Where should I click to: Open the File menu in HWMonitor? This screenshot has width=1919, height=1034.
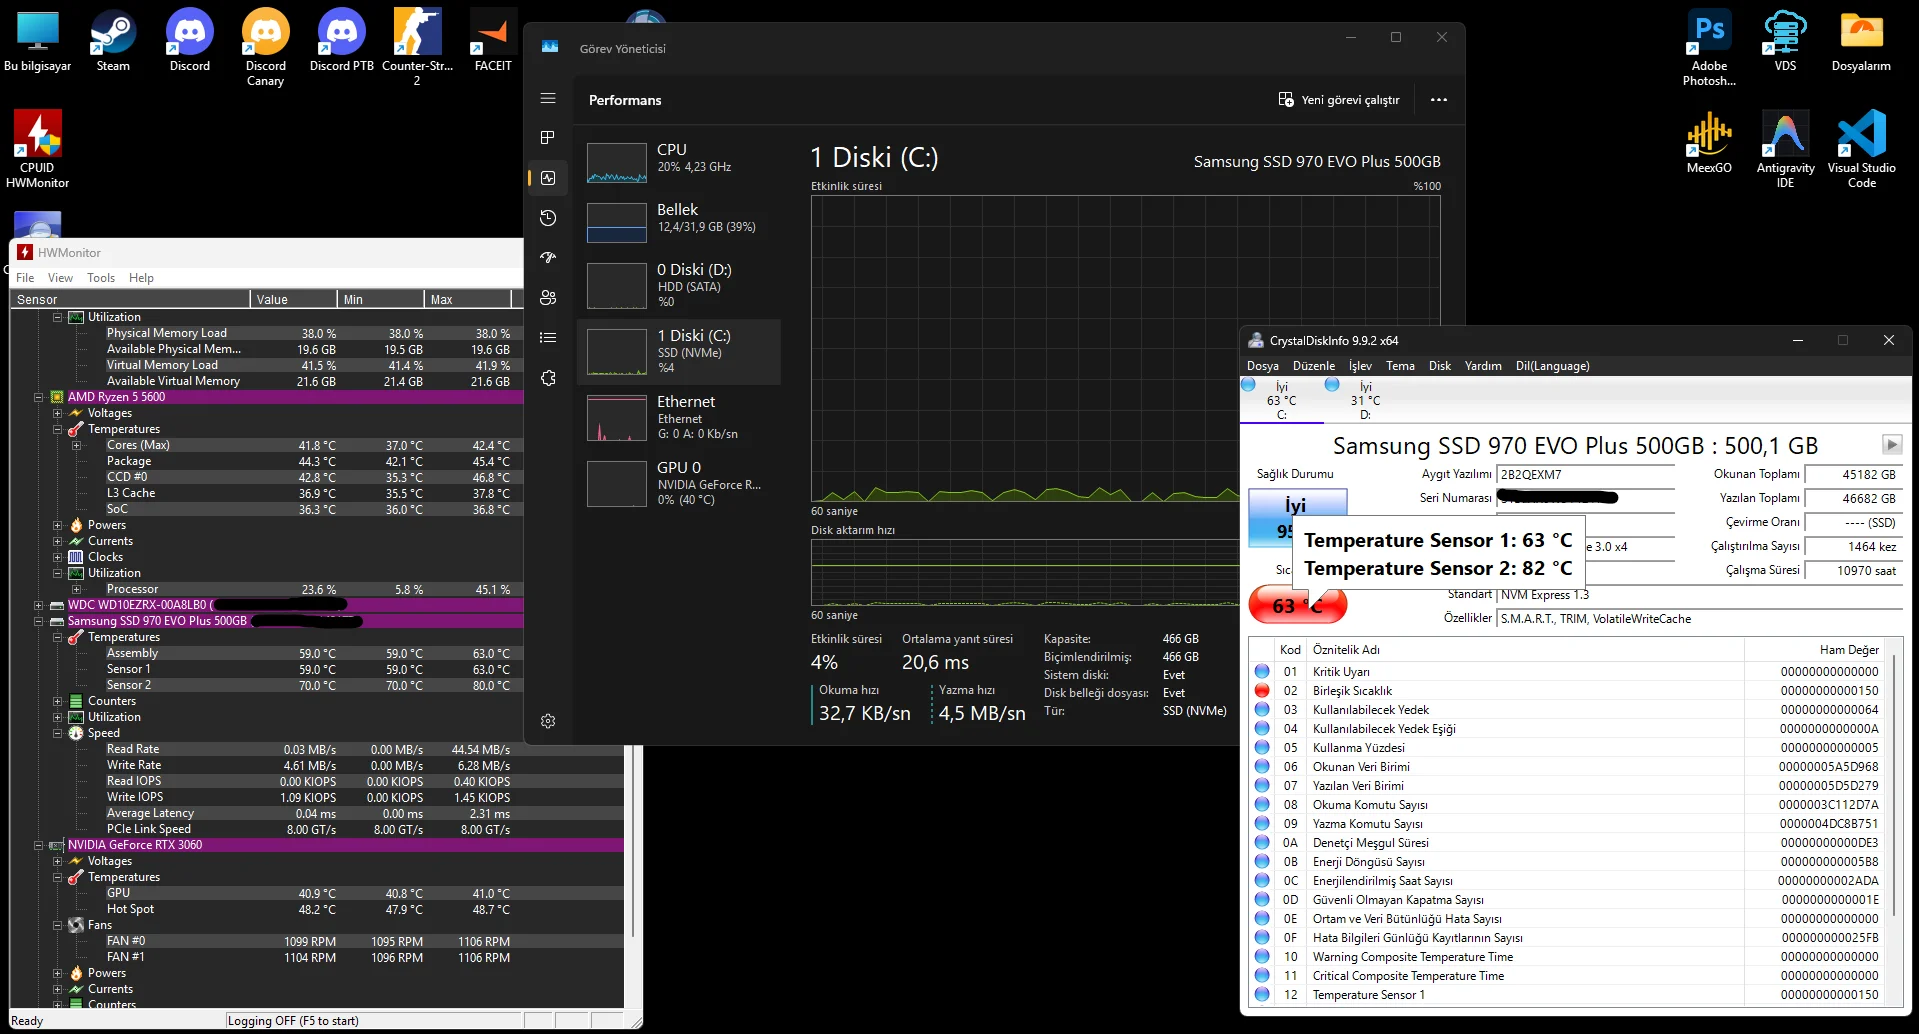[25, 278]
